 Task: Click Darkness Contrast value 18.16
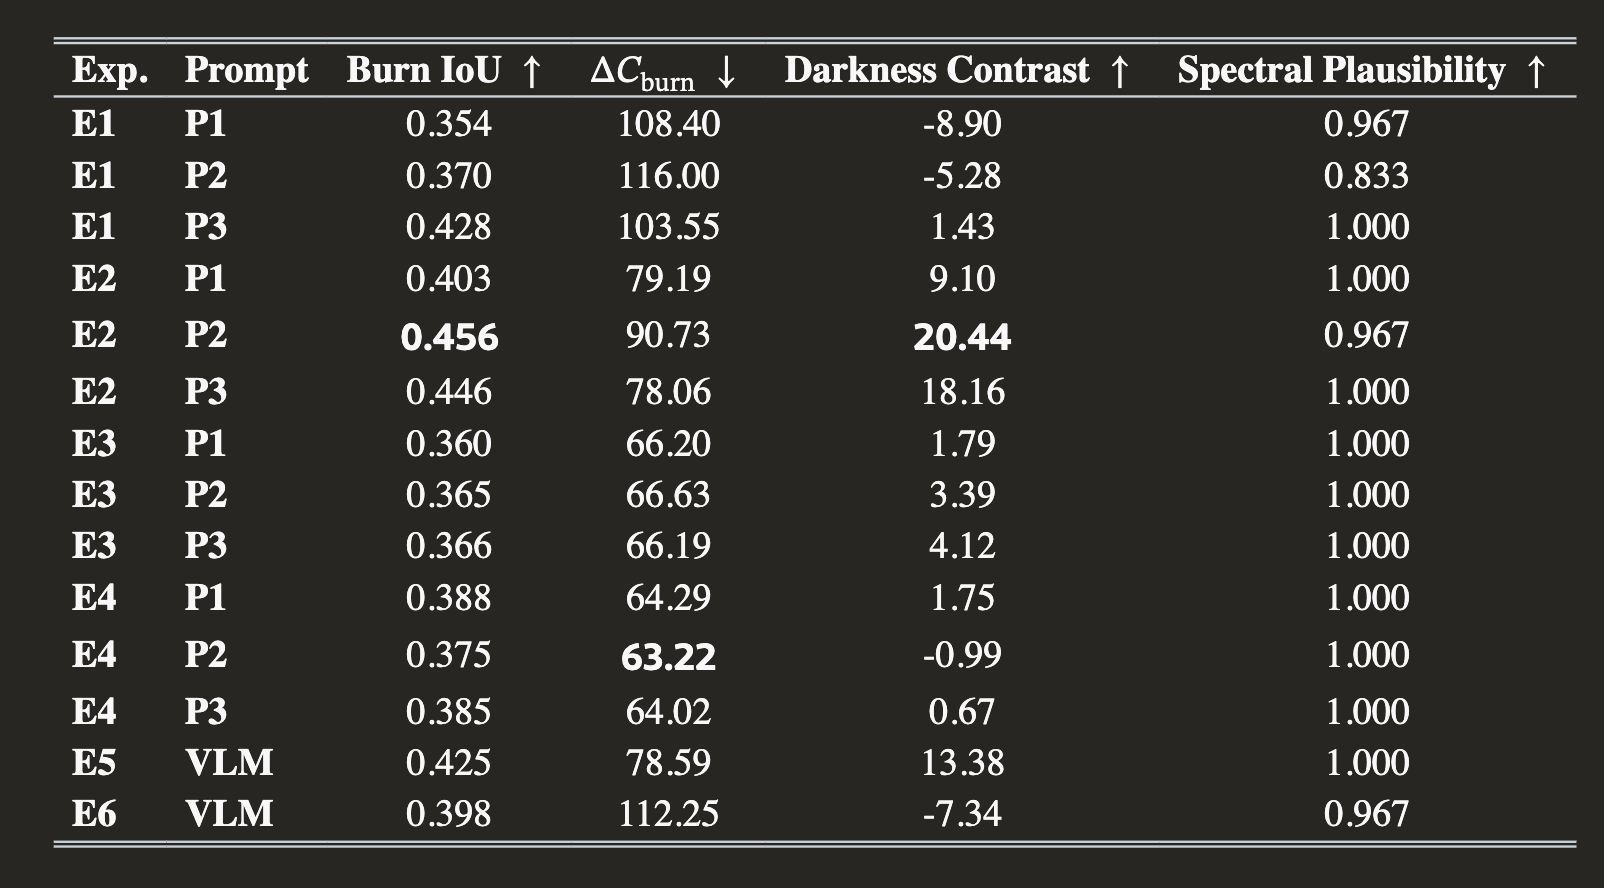[962, 391]
